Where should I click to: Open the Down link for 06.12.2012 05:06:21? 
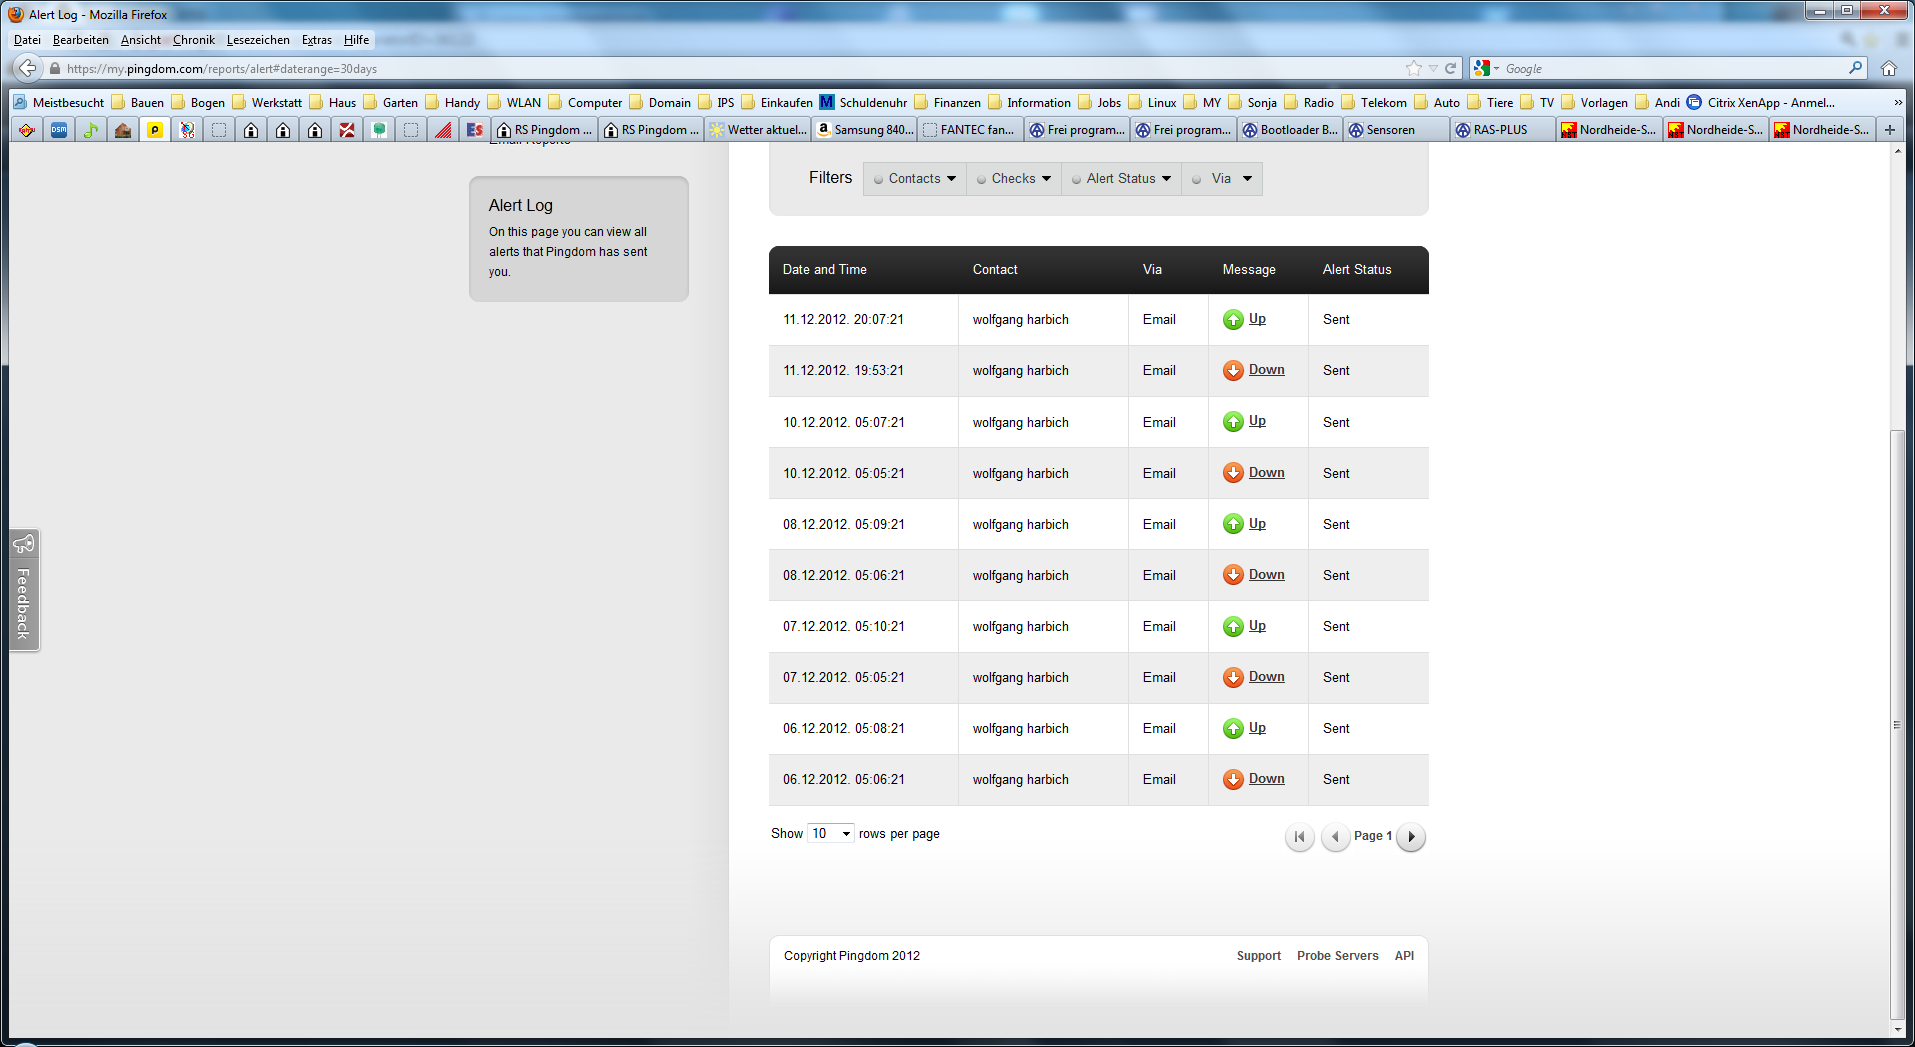pyautogui.click(x=1266, y=779)
